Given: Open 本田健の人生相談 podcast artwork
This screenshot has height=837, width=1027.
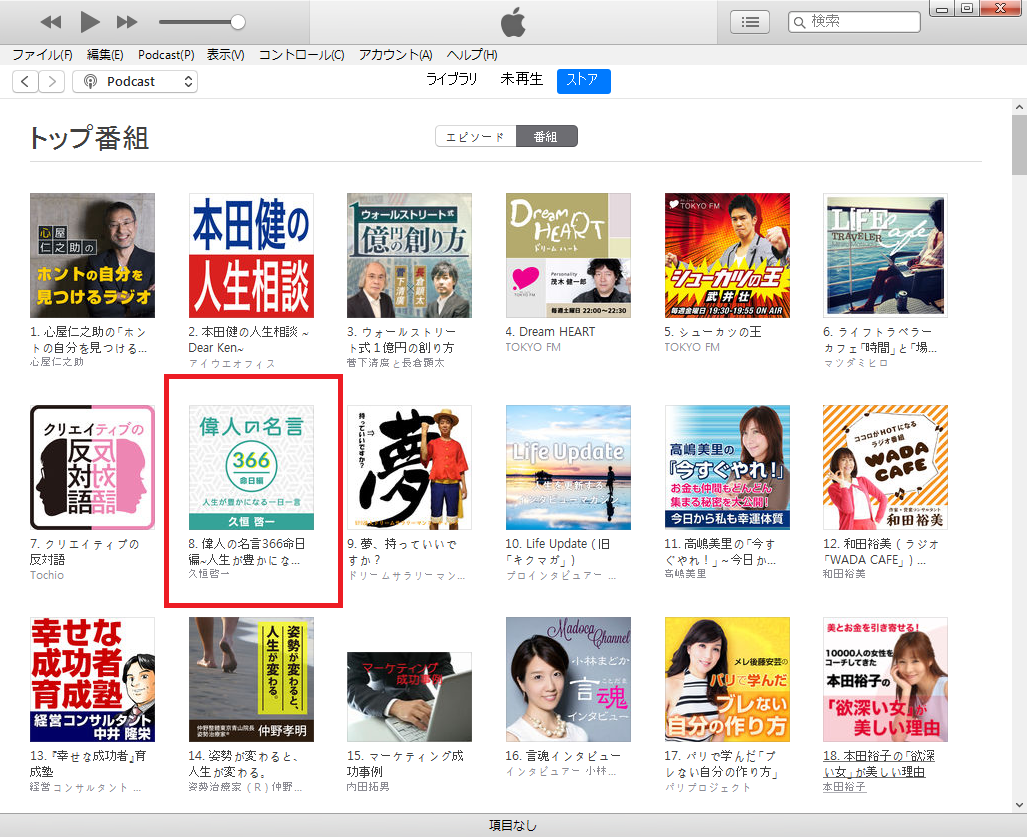Looking at the screenshot, I should coord(252,255).
